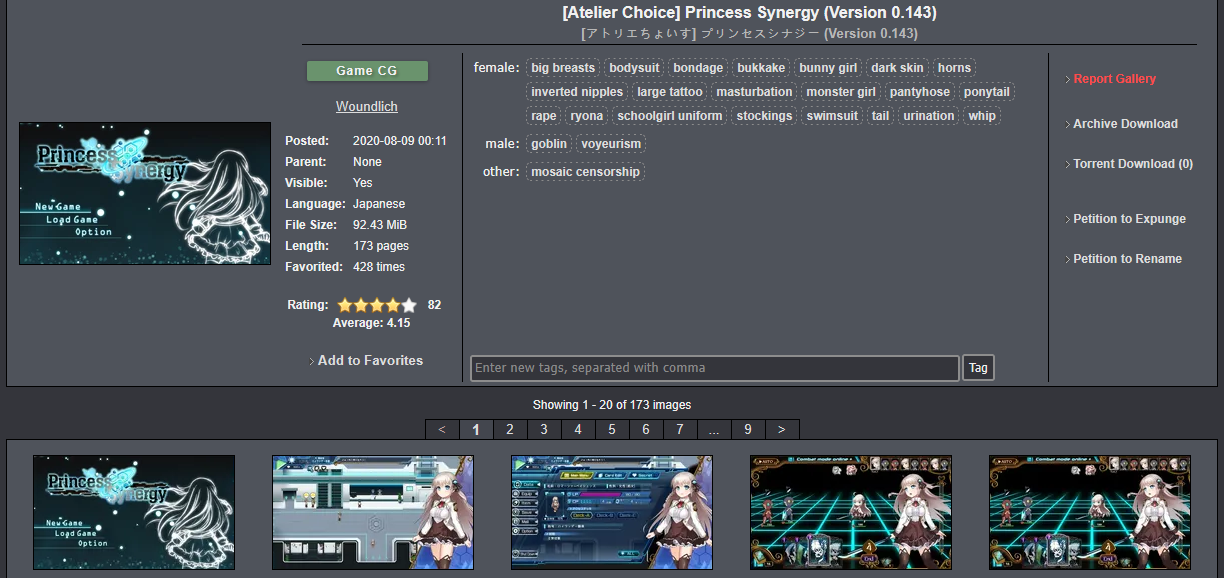This screenshot has height=578, width=1224.
Task: Open the Archive Download link
Action: [1125, 124]
